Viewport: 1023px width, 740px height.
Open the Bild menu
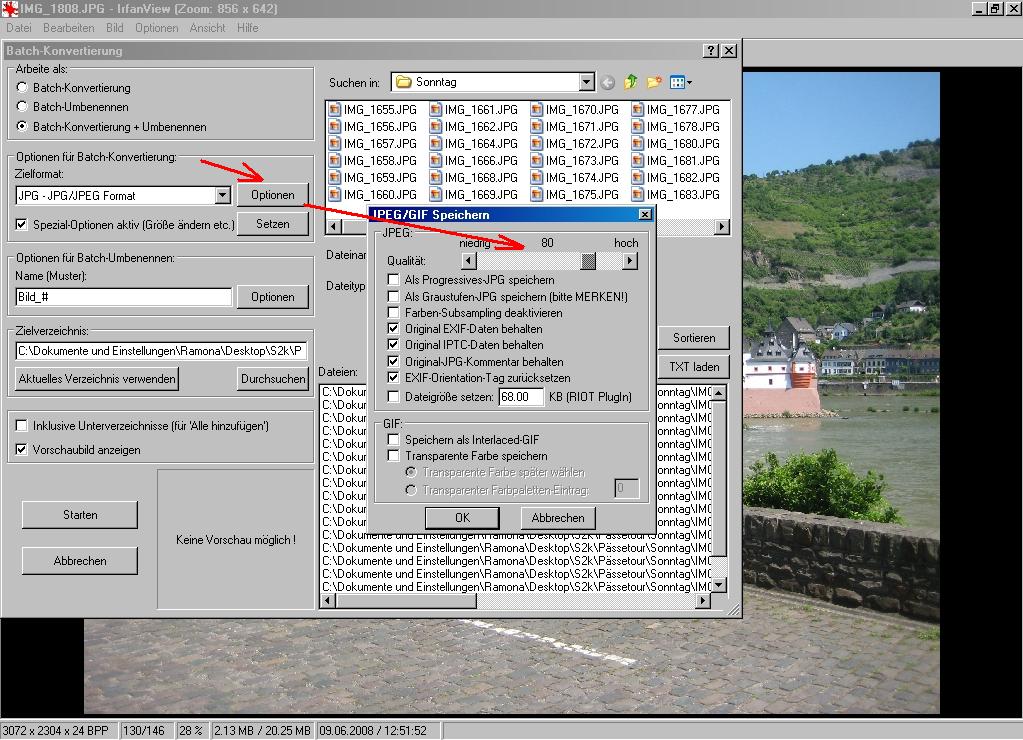click(114, 28)
